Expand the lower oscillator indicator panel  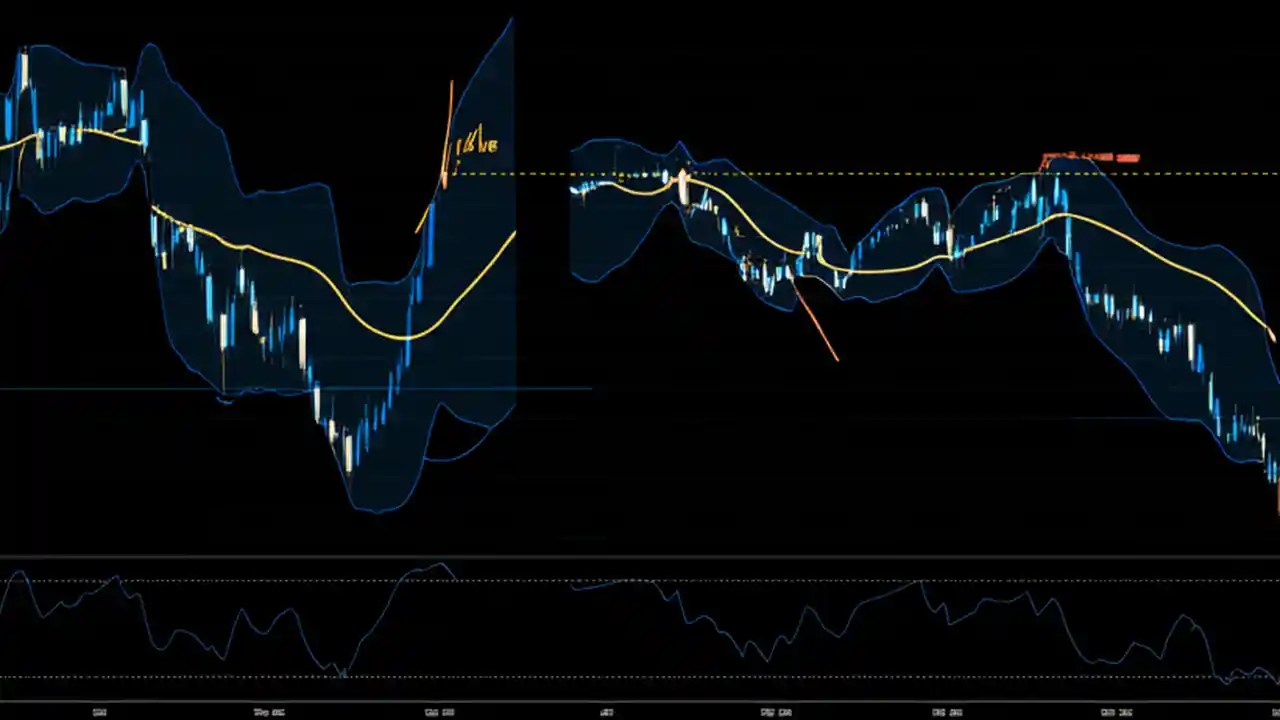tap(640, 625)
